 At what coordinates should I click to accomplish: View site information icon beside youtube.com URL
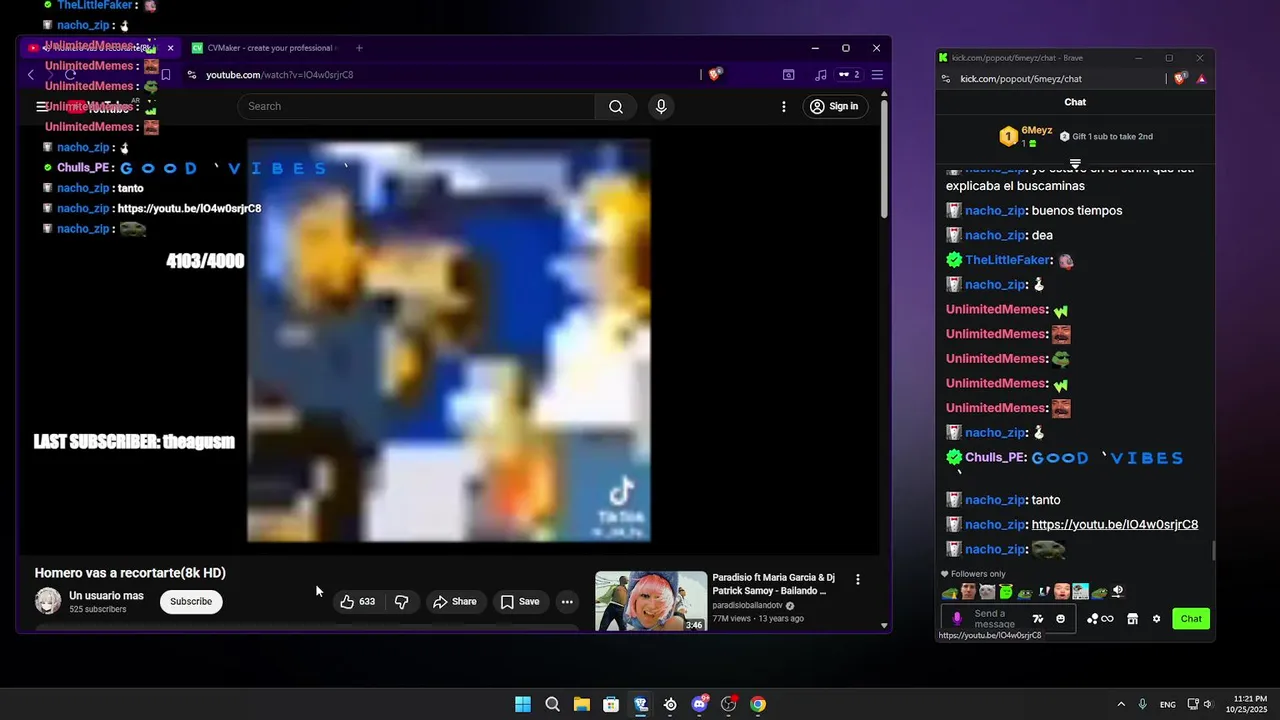[192, 75]
